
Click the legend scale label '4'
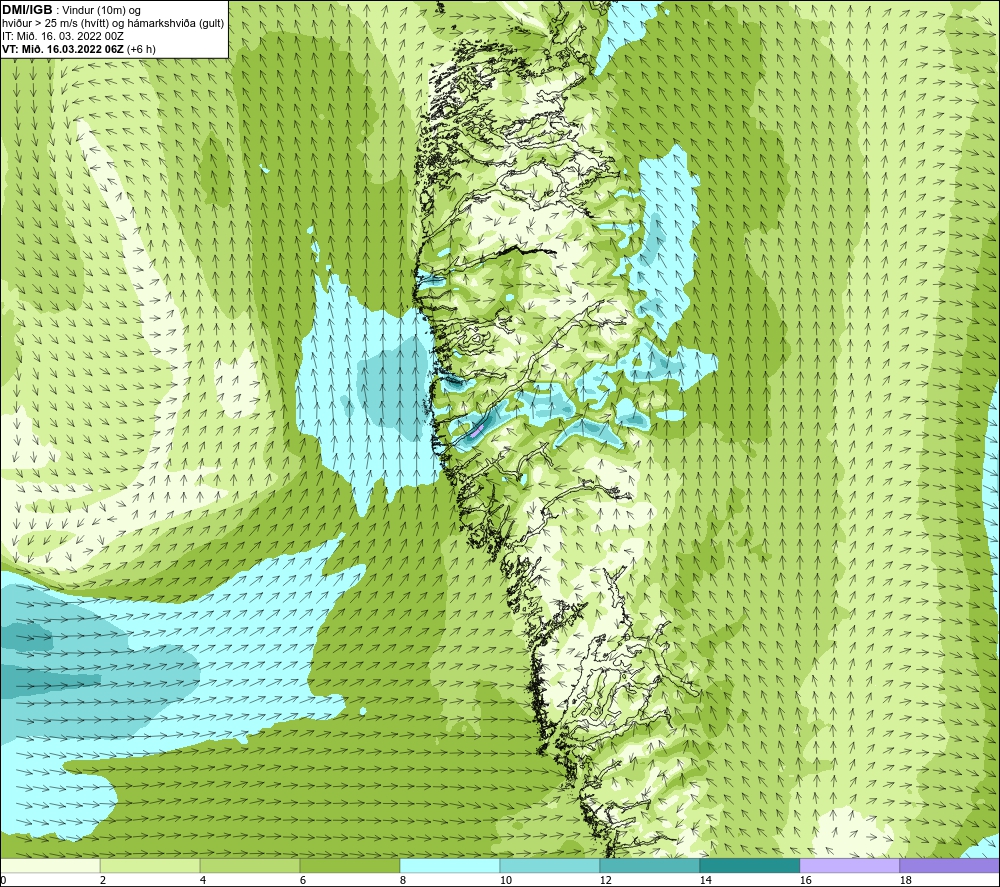(x=203, y=880)
